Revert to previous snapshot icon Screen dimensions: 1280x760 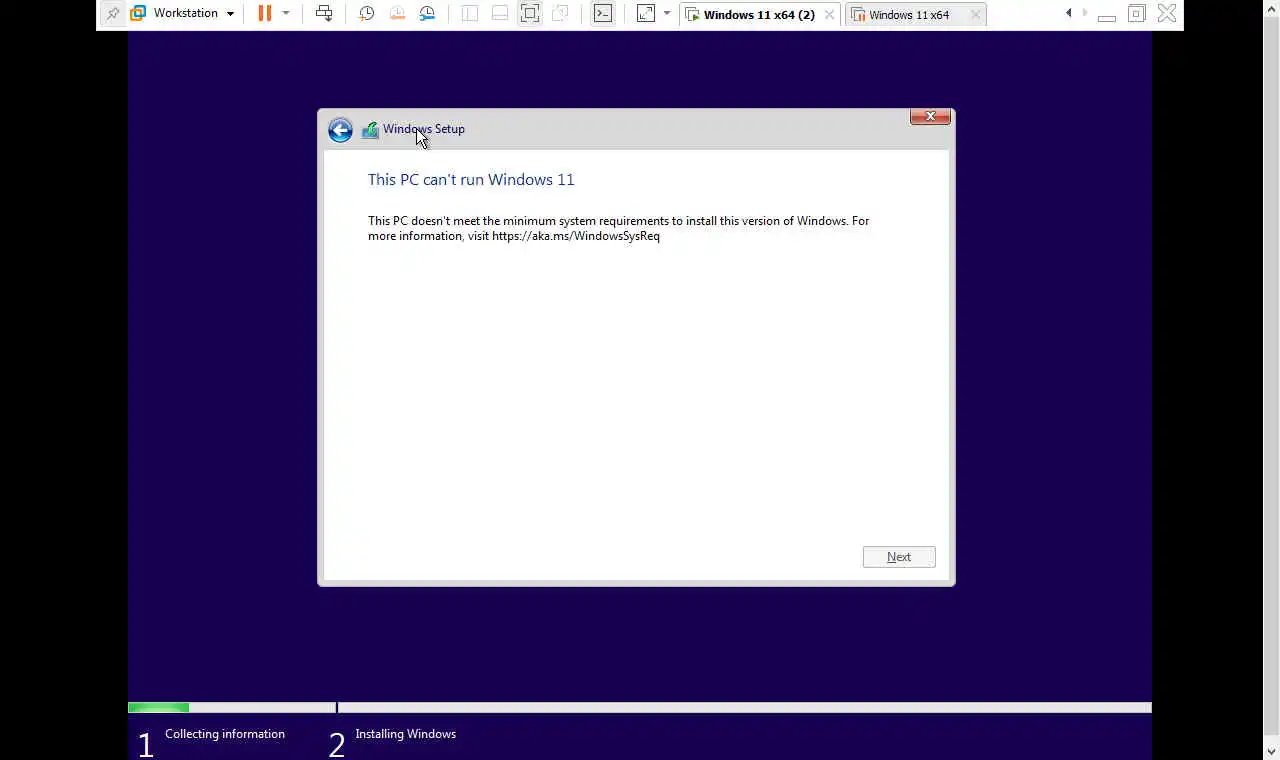point(397,14)
